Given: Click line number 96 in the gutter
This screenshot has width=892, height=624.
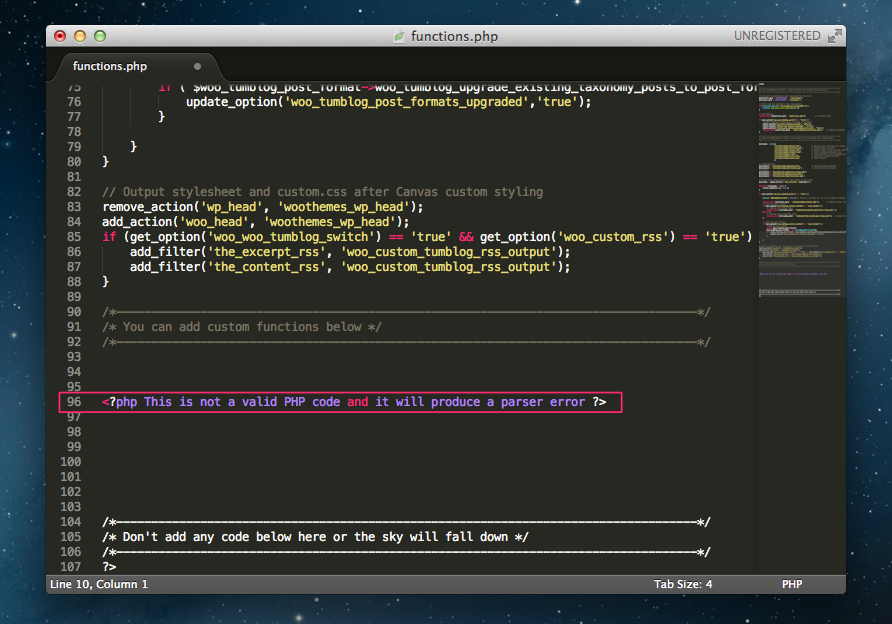Looking at the screenshot, I should (x=74, y=402).
